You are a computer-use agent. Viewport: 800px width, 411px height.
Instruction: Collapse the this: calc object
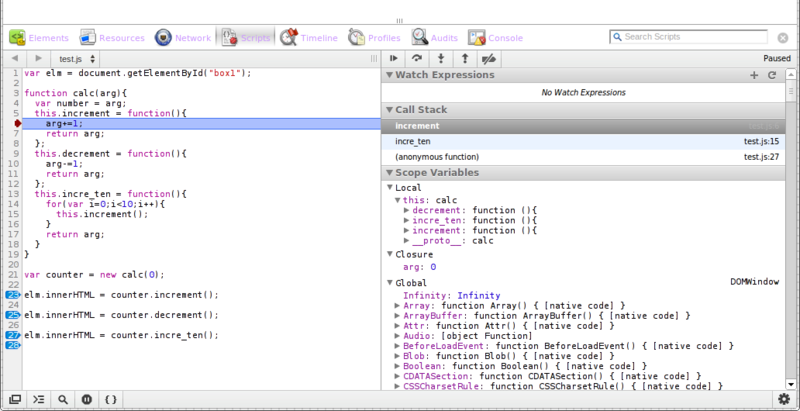(398, 200)
